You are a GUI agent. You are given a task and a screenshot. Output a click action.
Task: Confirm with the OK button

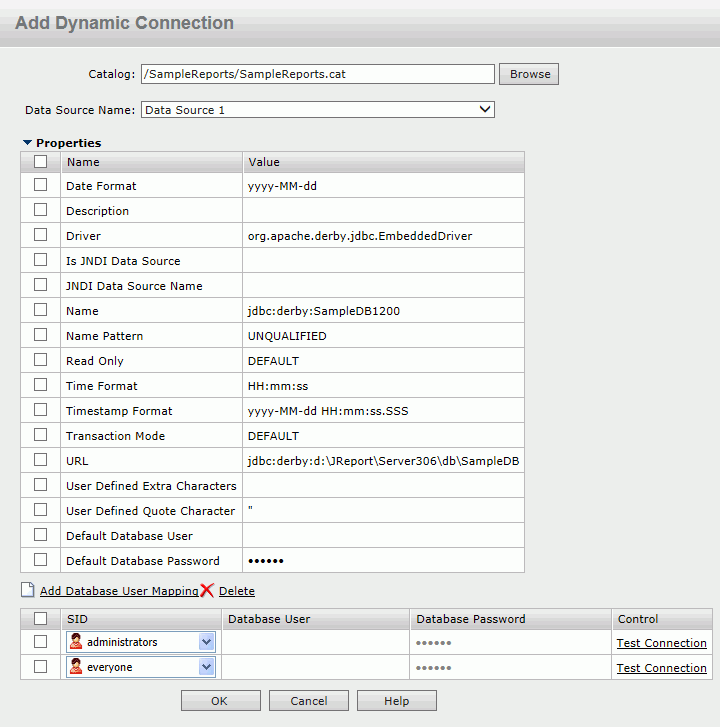[x=220, y=701]
